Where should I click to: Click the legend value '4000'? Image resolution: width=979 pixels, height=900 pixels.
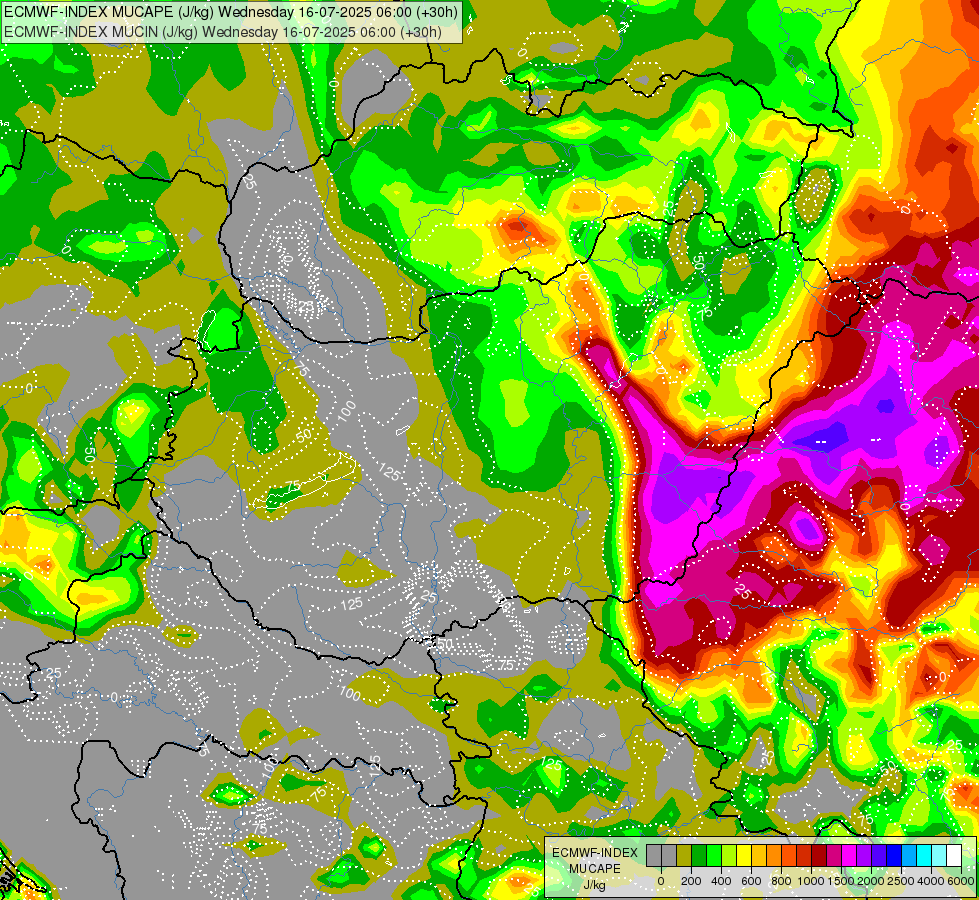click(932, 881)
